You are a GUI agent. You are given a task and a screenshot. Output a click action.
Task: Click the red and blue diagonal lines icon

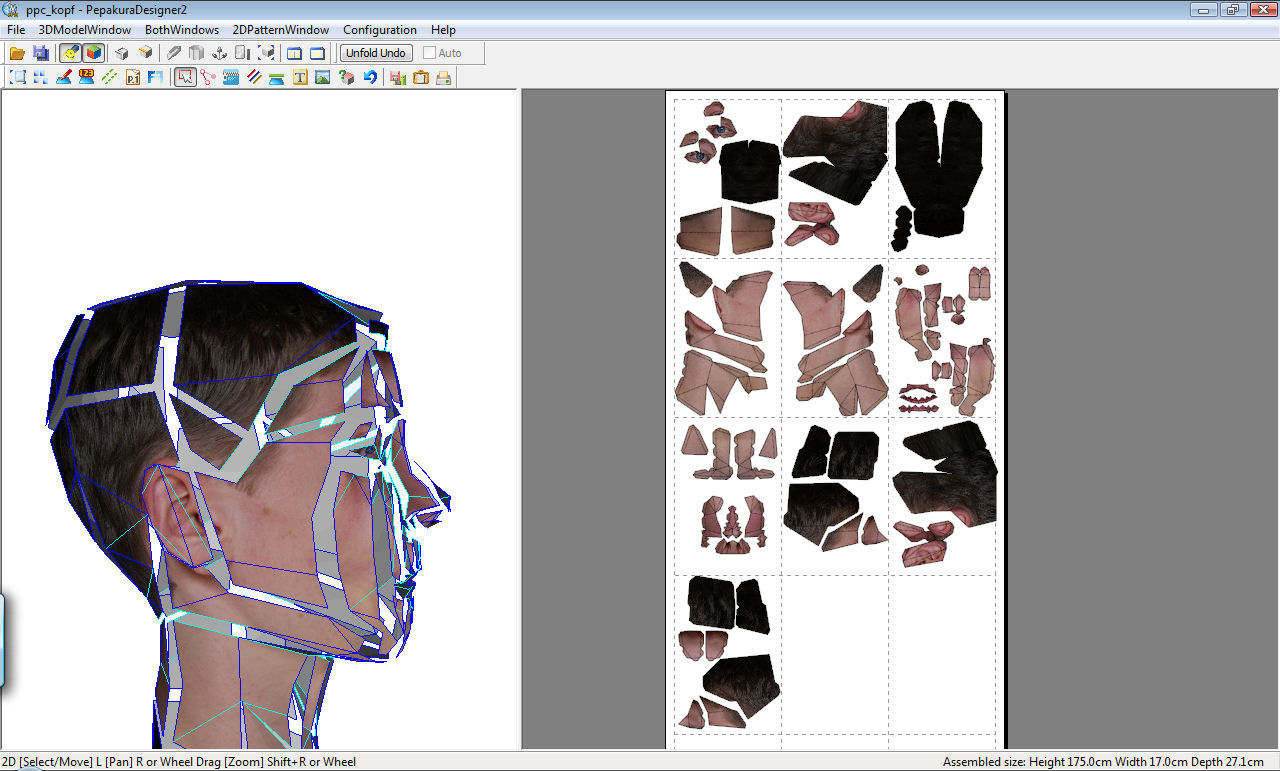(x=254, y=77)
